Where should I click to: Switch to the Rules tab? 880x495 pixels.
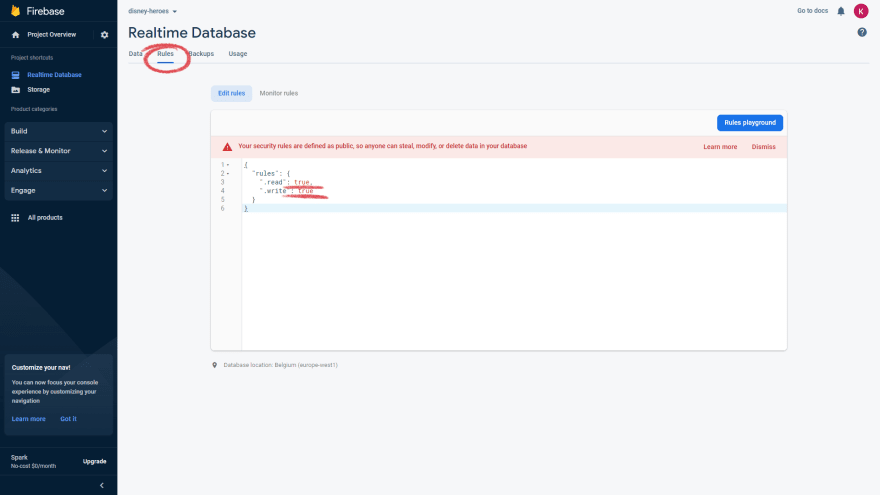165,54
